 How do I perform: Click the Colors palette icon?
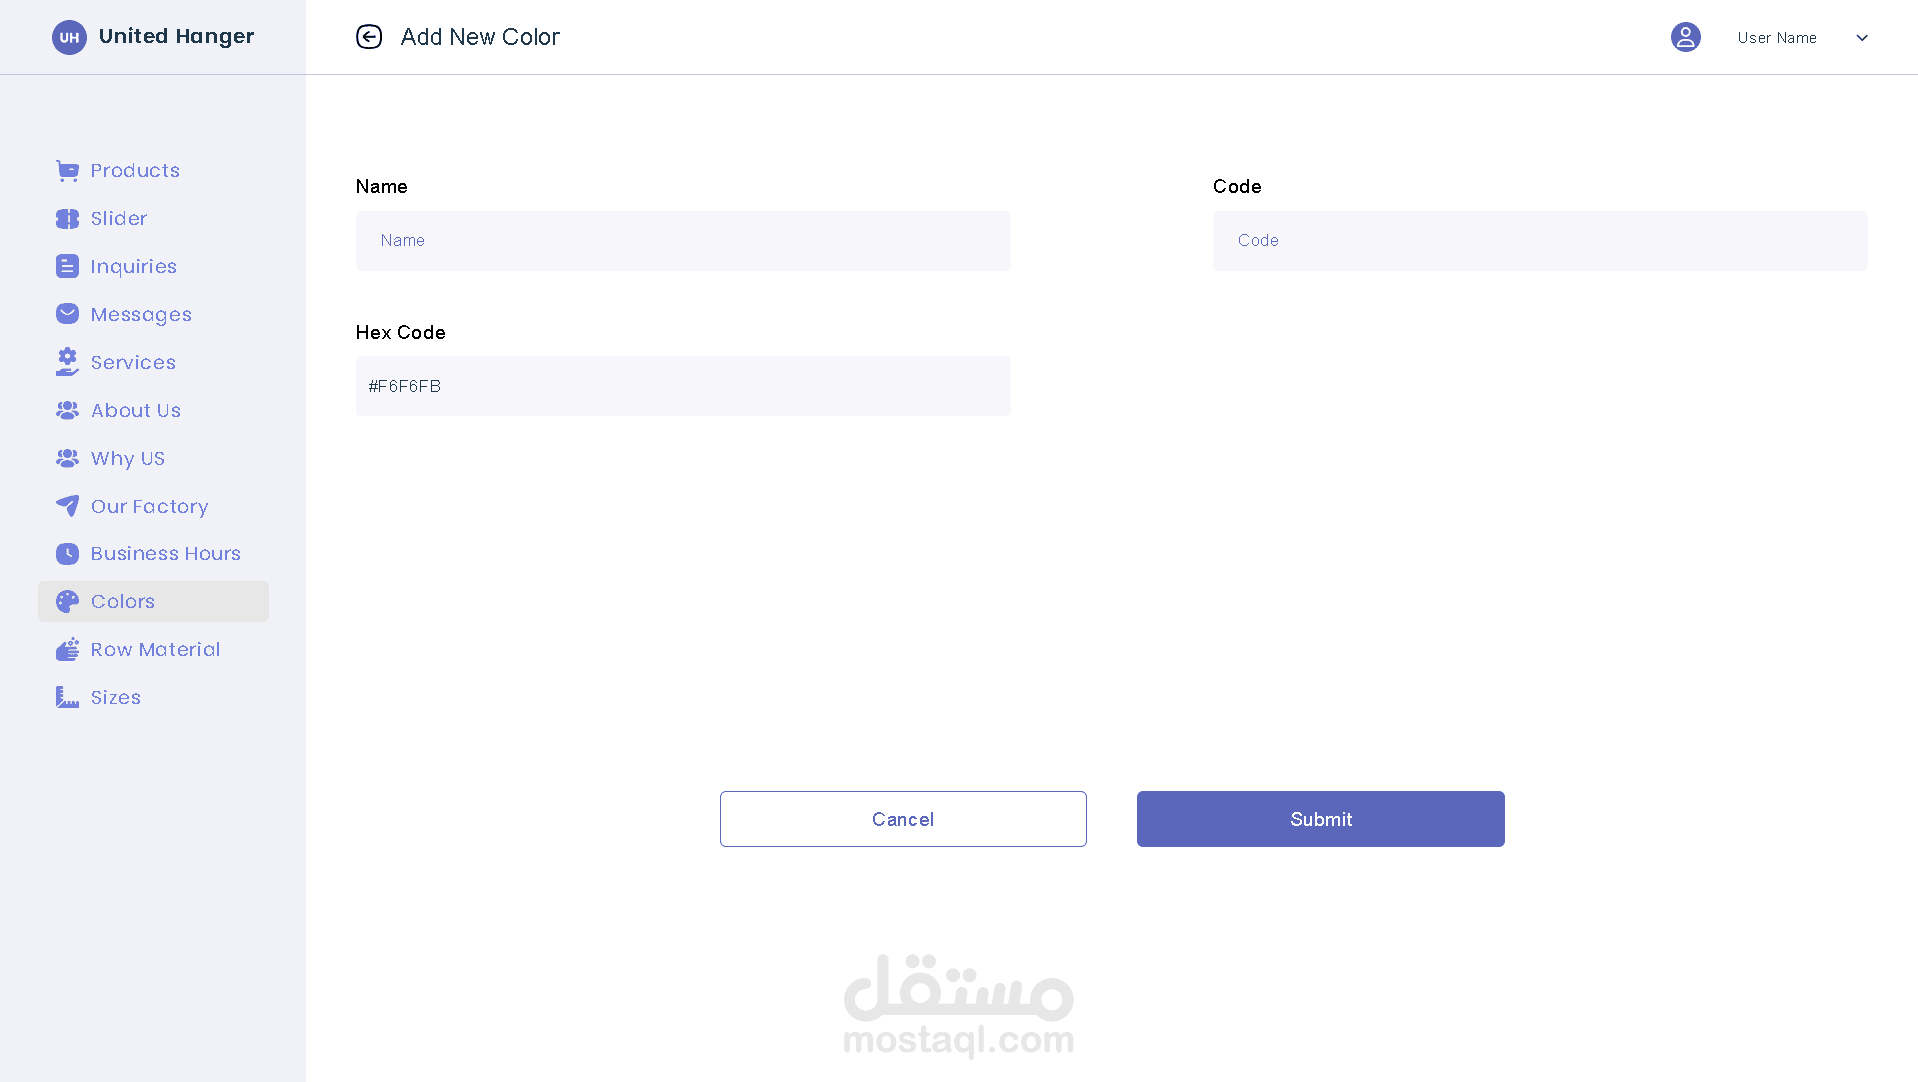[67, 602]
